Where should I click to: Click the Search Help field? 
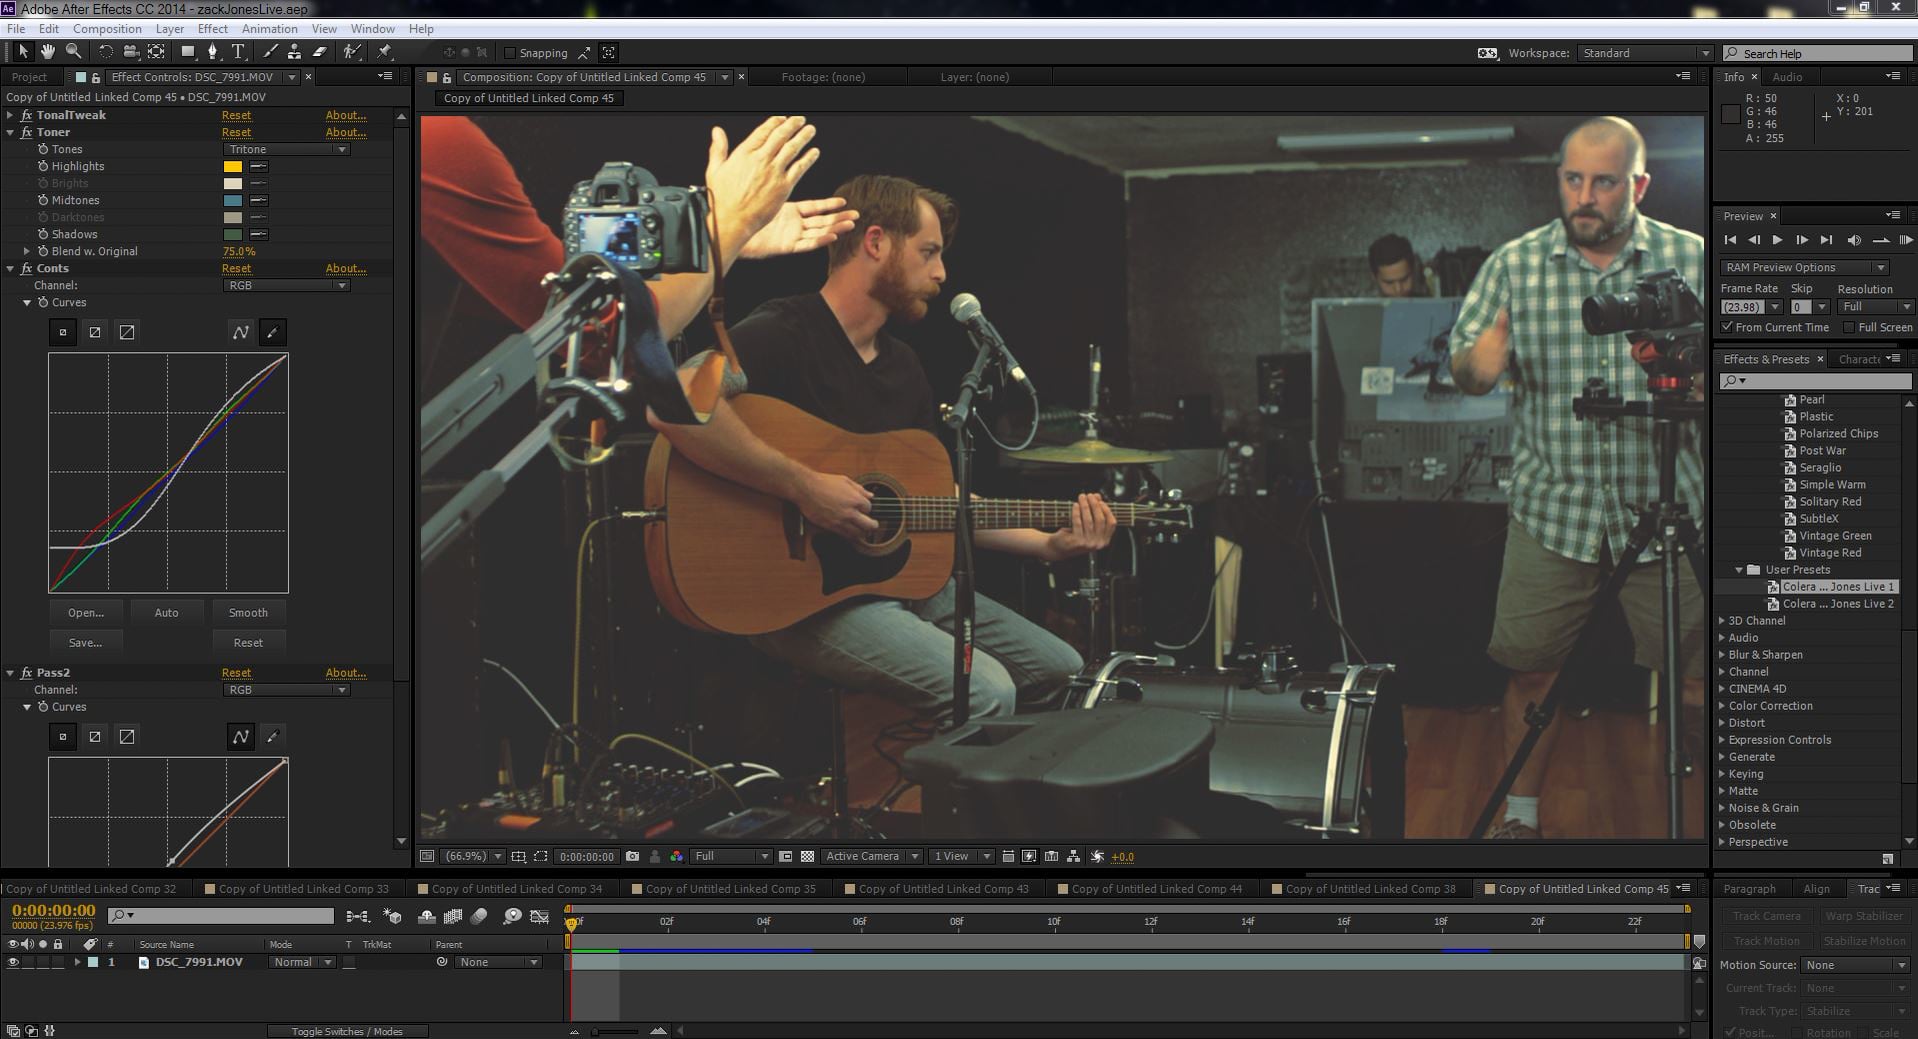point(1817,53)
